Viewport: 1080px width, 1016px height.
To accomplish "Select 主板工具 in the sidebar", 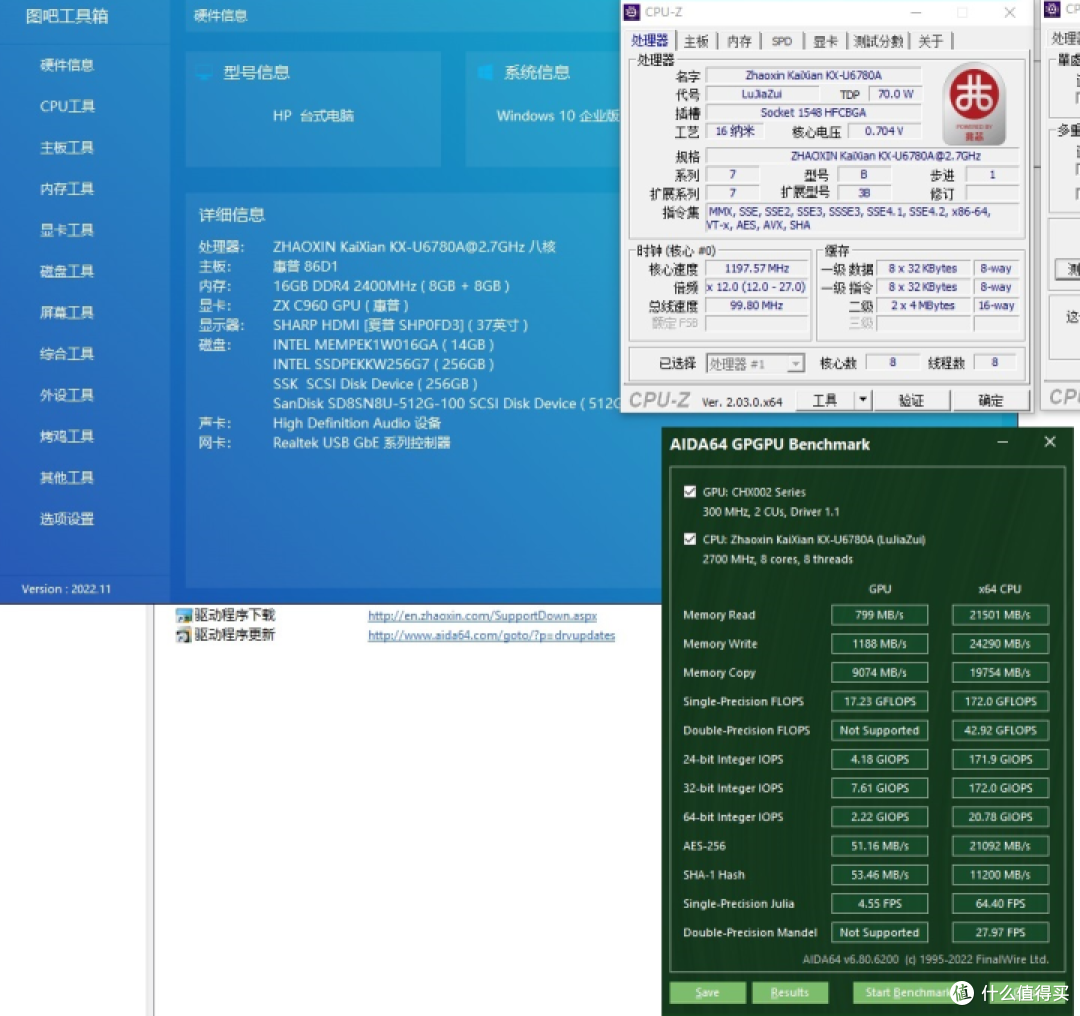I will pyautogui.click(x=67, y=147).
